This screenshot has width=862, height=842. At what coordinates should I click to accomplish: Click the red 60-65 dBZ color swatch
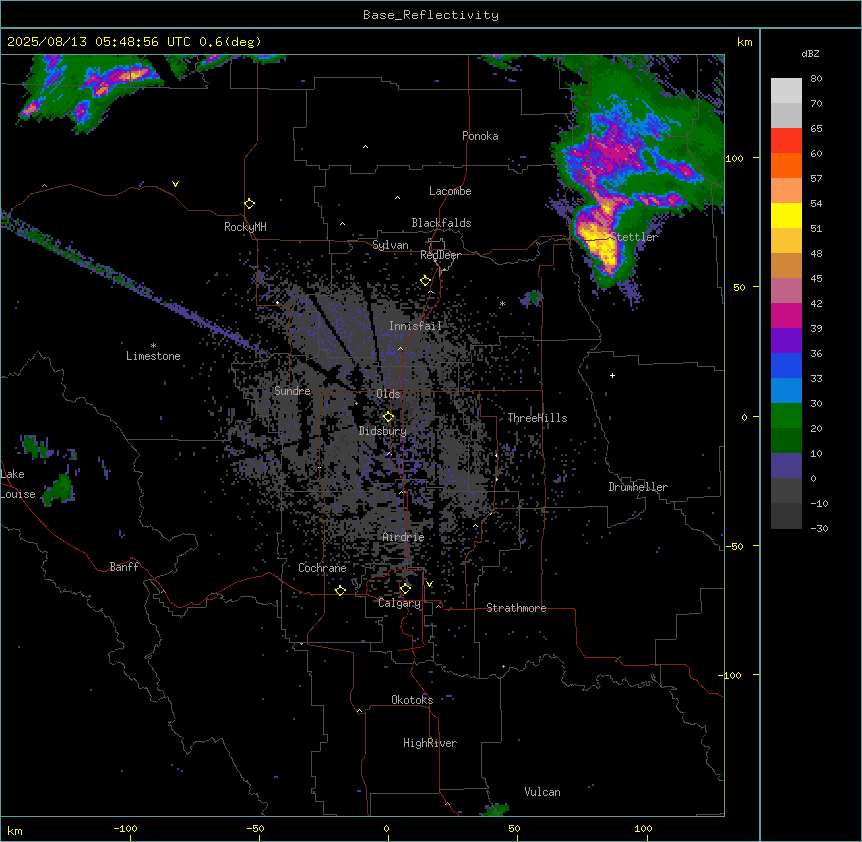coord(786,140)
